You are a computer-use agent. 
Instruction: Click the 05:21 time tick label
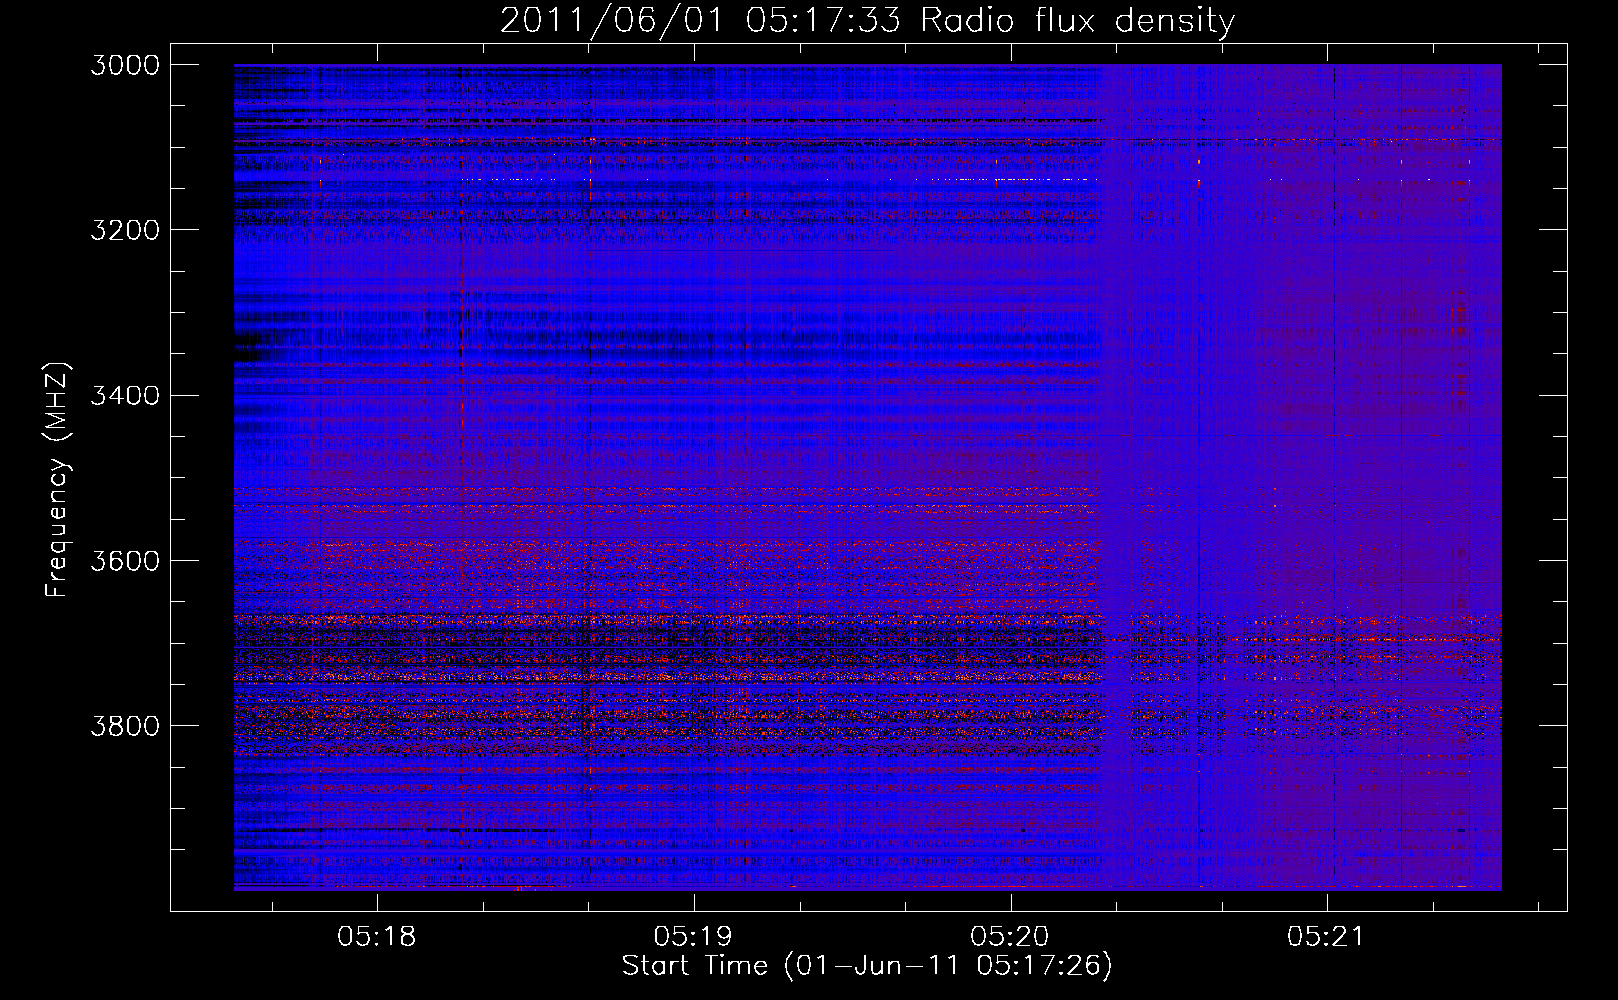1326,937
